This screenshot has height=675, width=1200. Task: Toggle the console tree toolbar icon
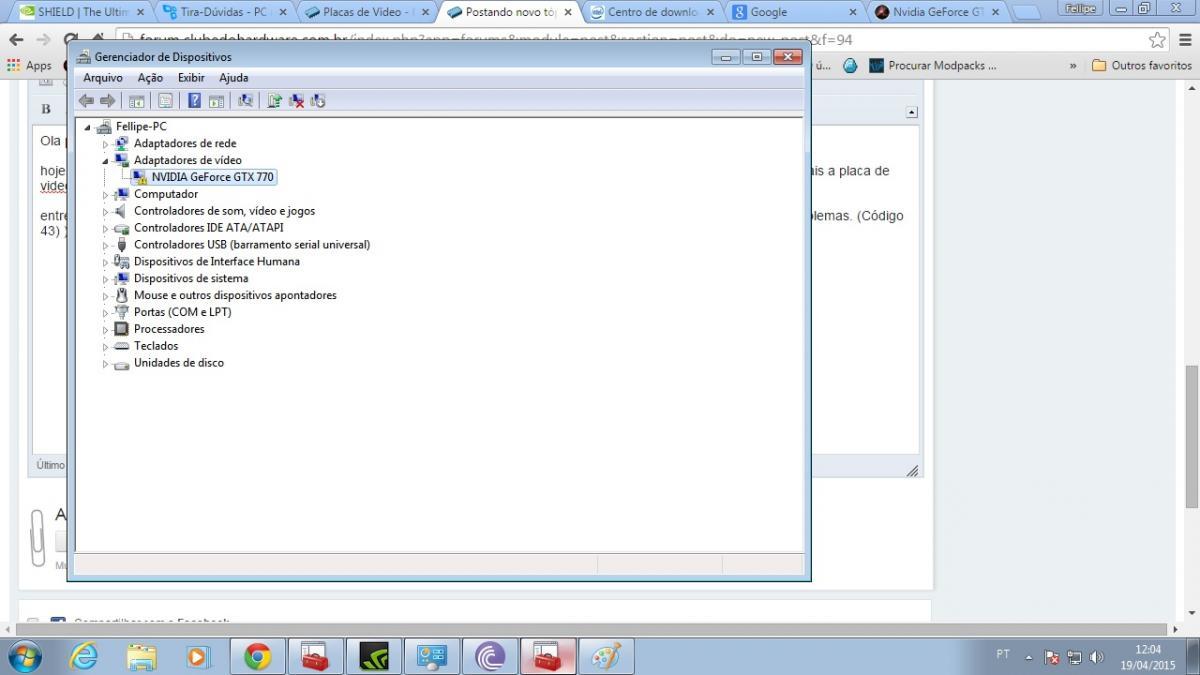pos(137,101)
